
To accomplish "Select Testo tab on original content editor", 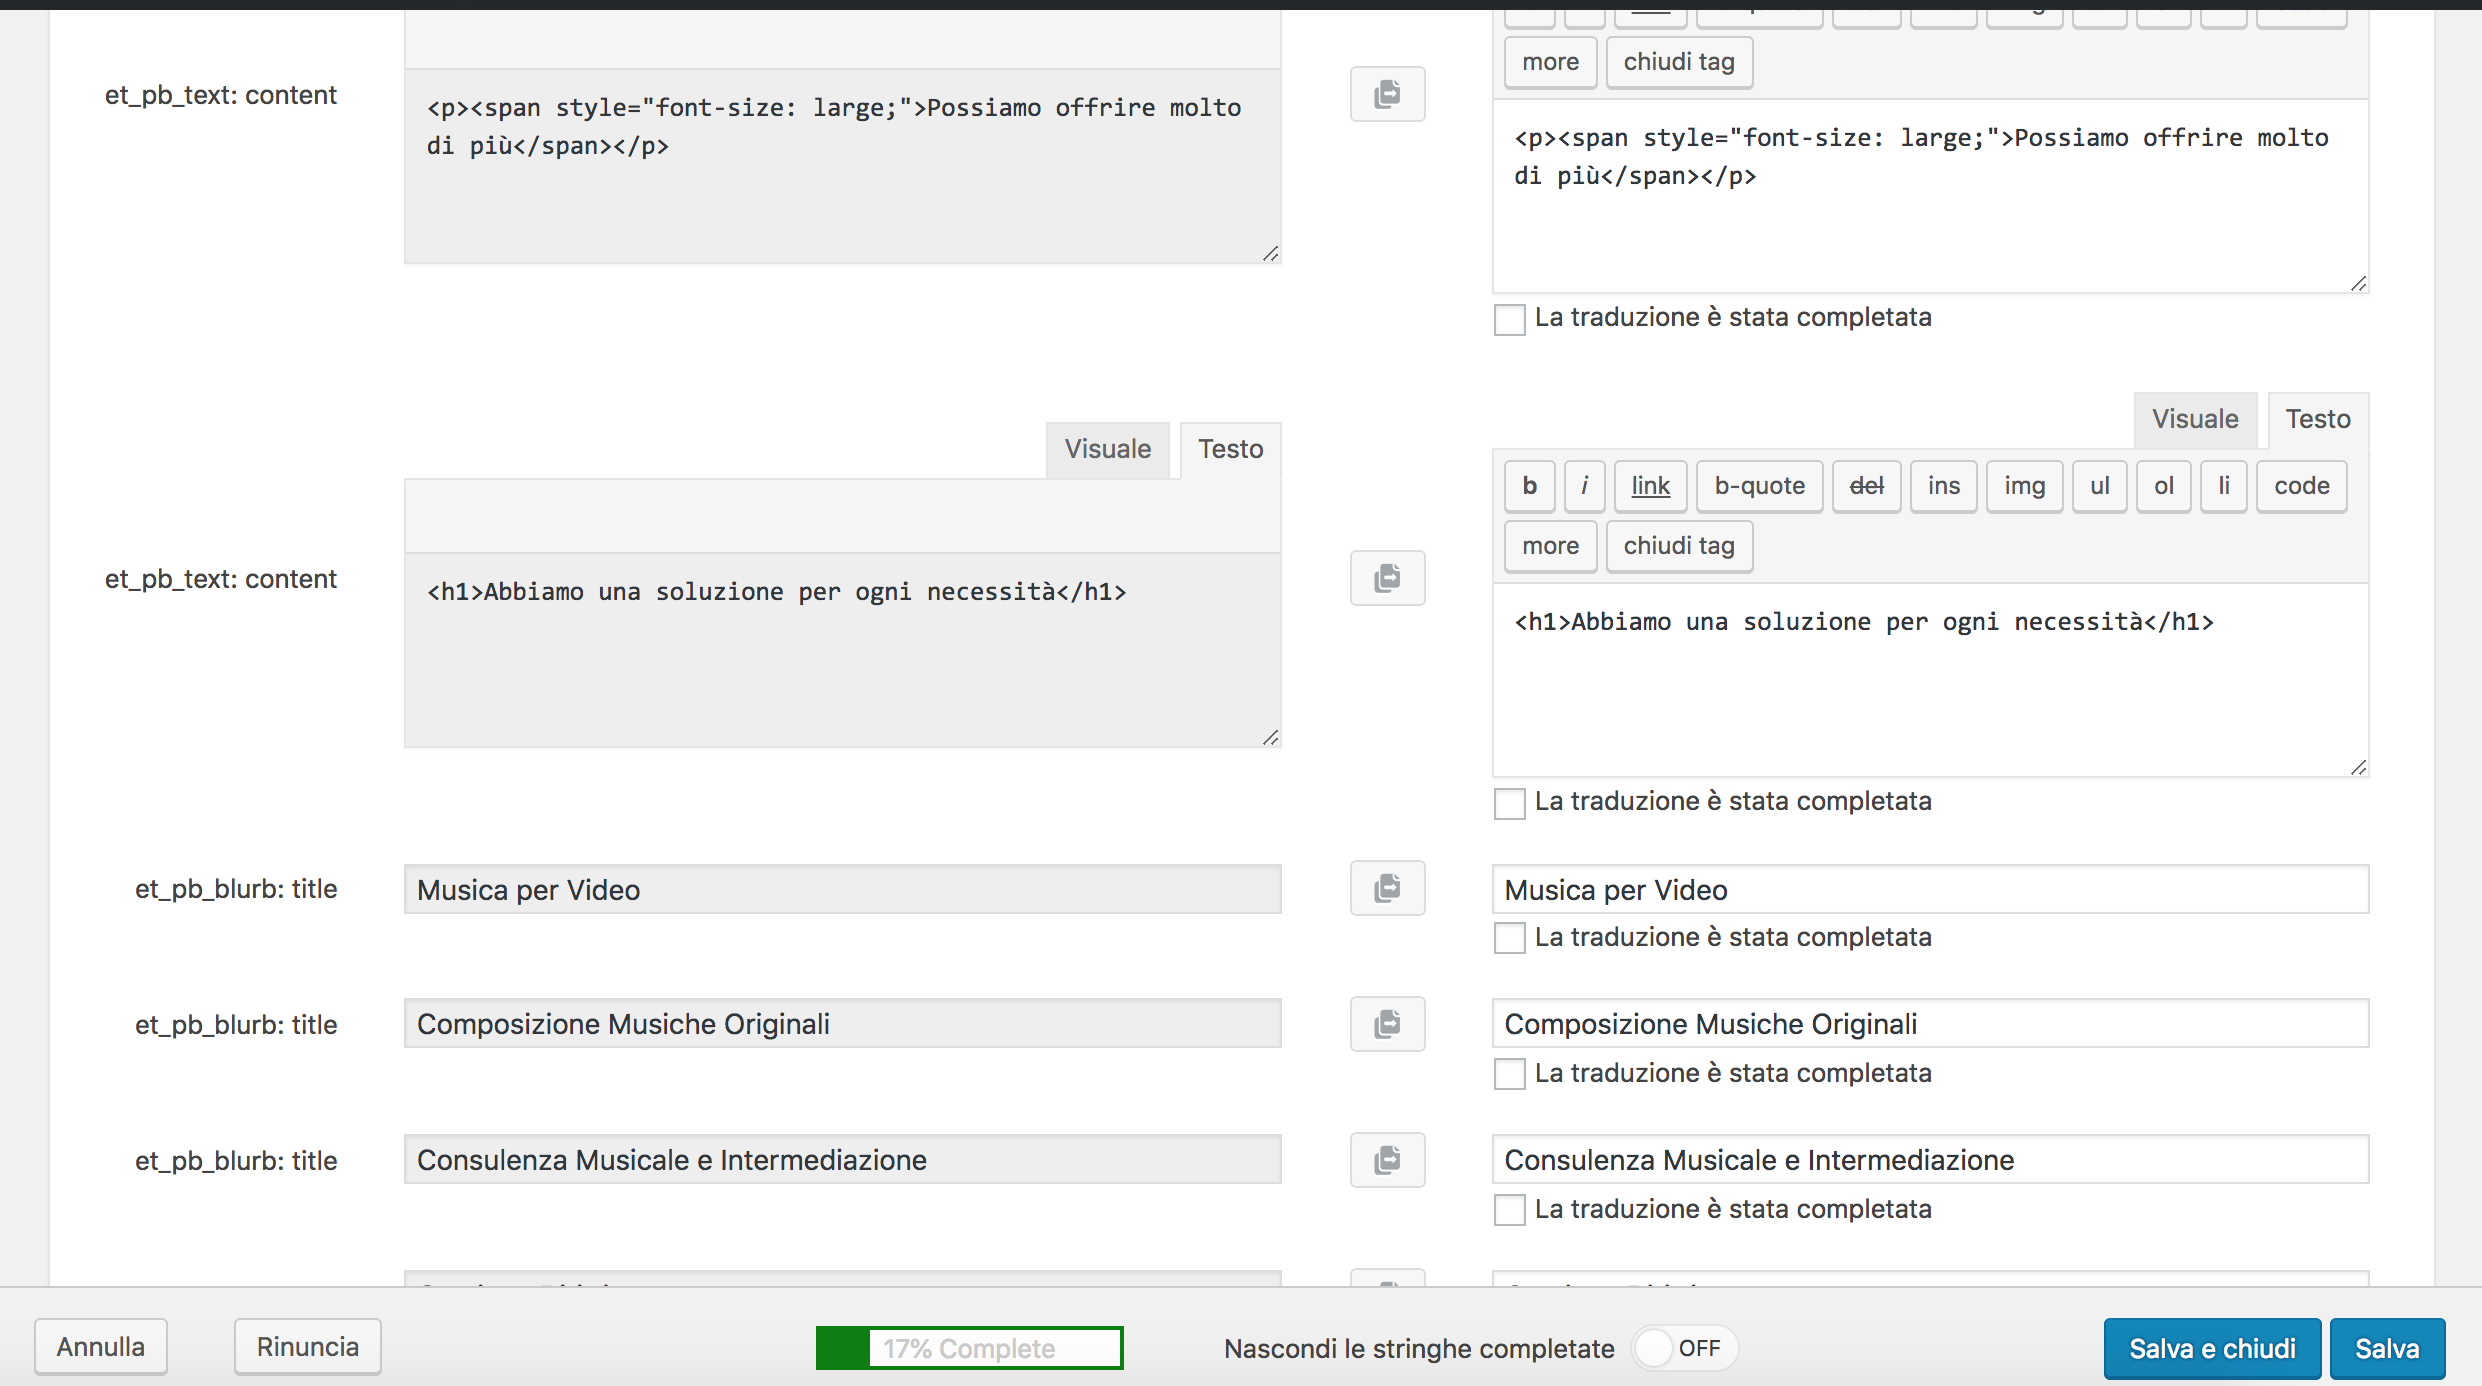I will pyautogui.click(x=1230, y=449).
